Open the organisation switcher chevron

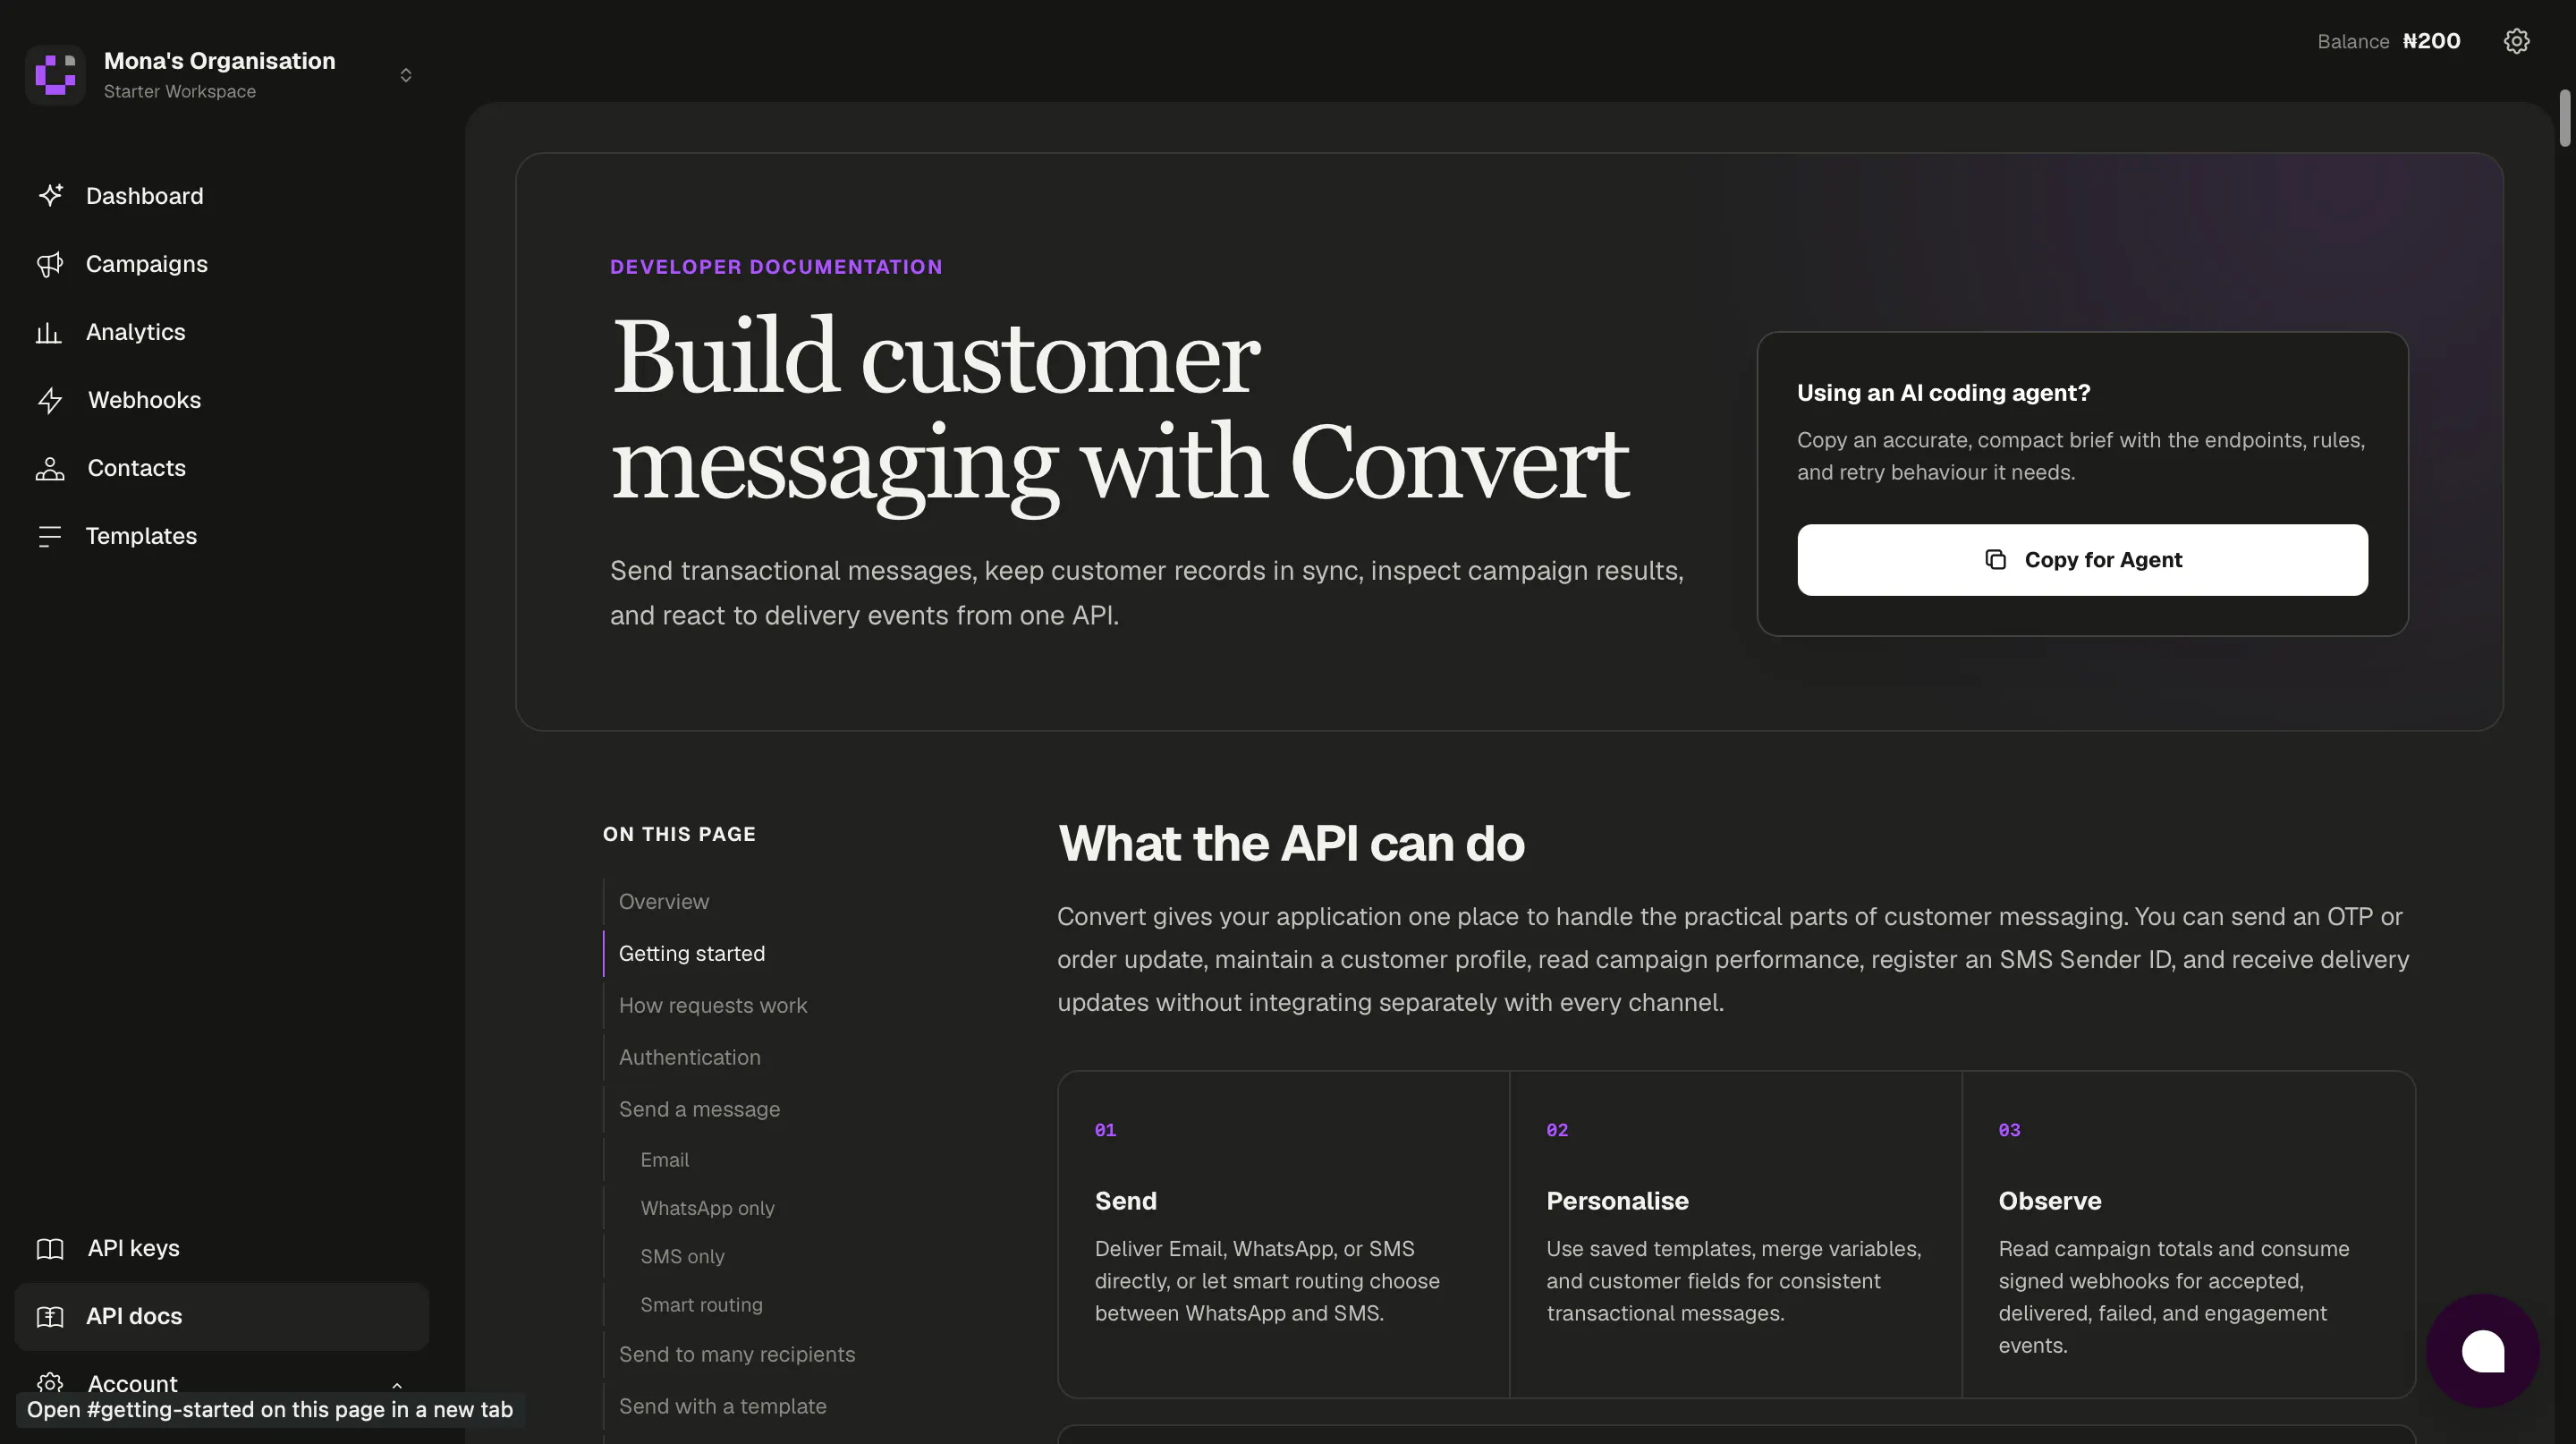point(406,76)
